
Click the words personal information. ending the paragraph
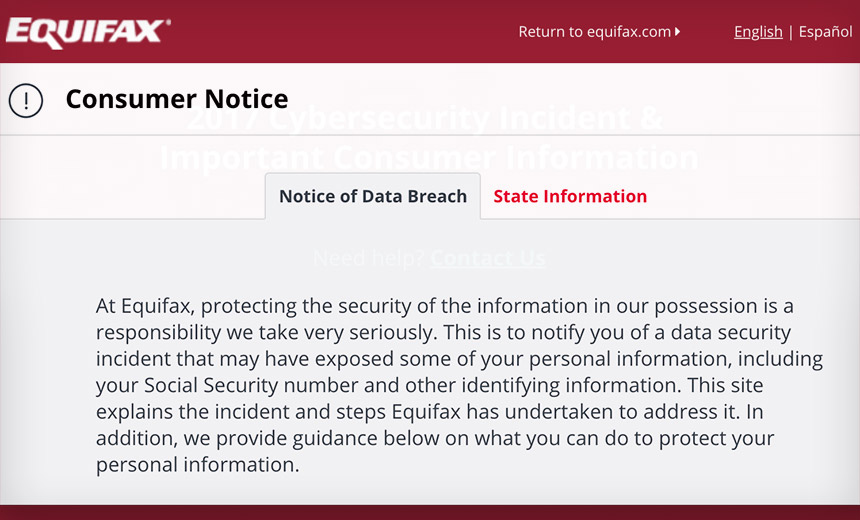coord(197,465)
